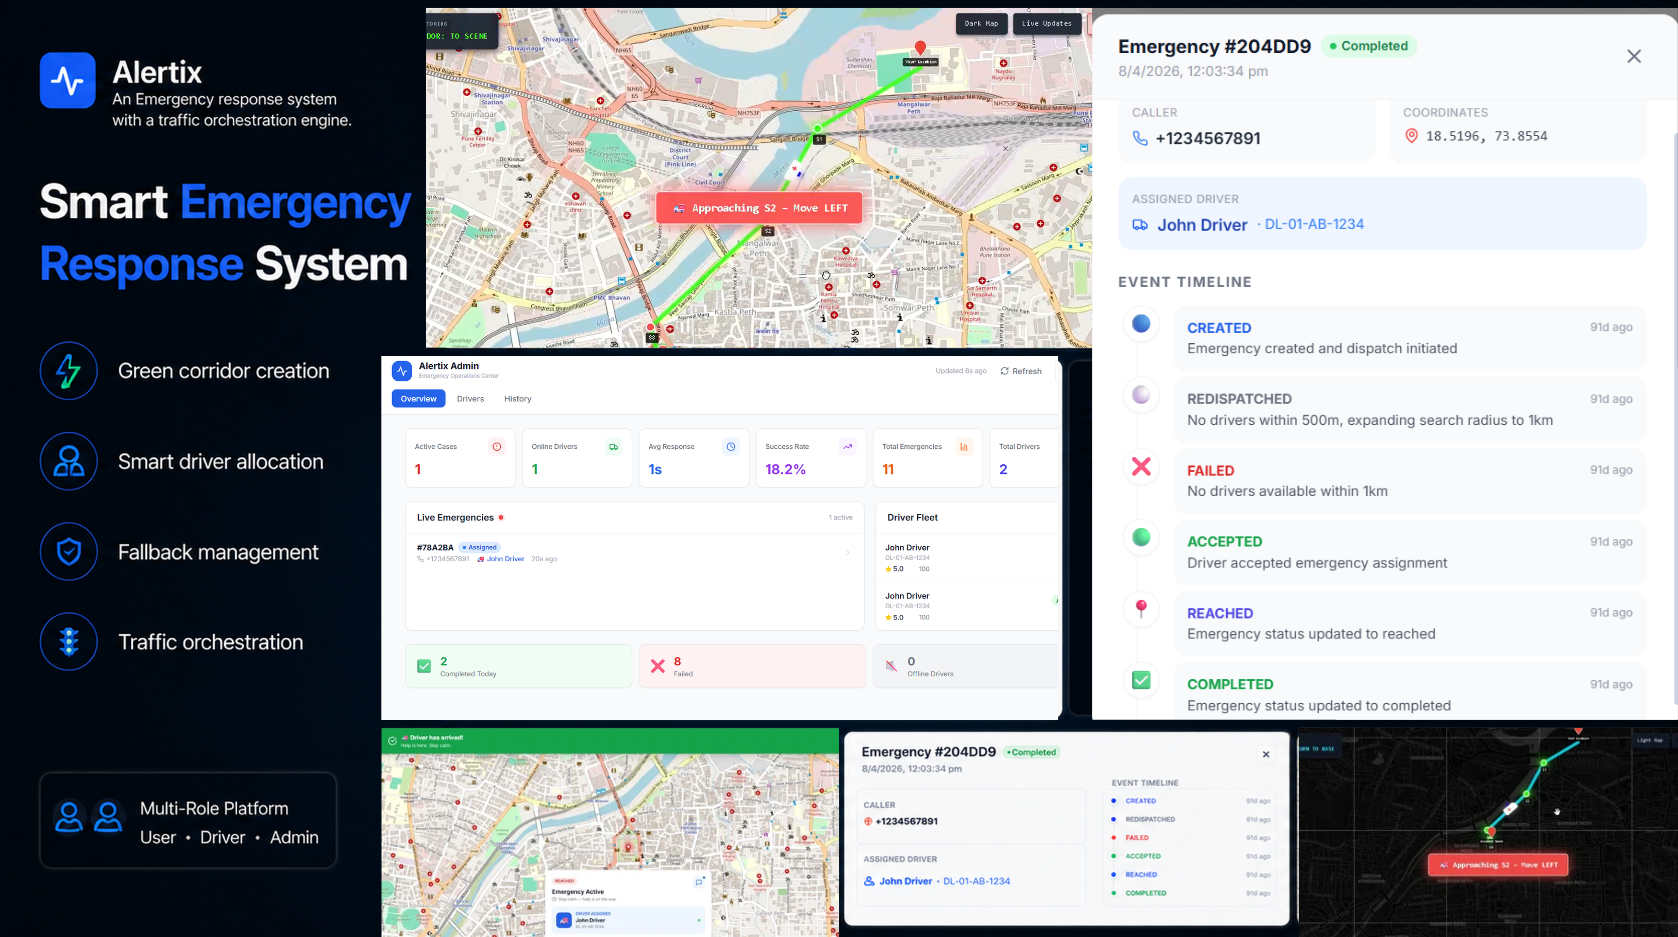The image size is (1678, 937).
Task: Click the S1 signal marker on map
Action: [820, 139]
